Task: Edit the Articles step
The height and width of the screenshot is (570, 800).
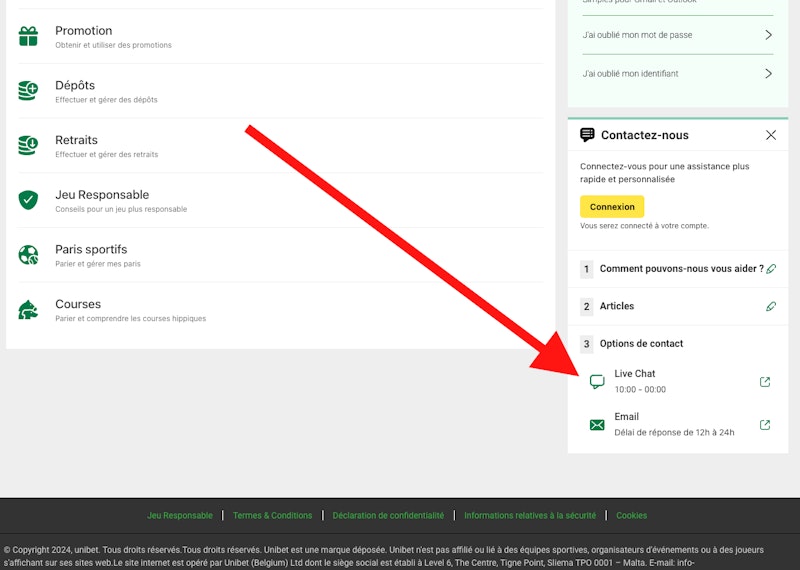Action: pos(771,307)
